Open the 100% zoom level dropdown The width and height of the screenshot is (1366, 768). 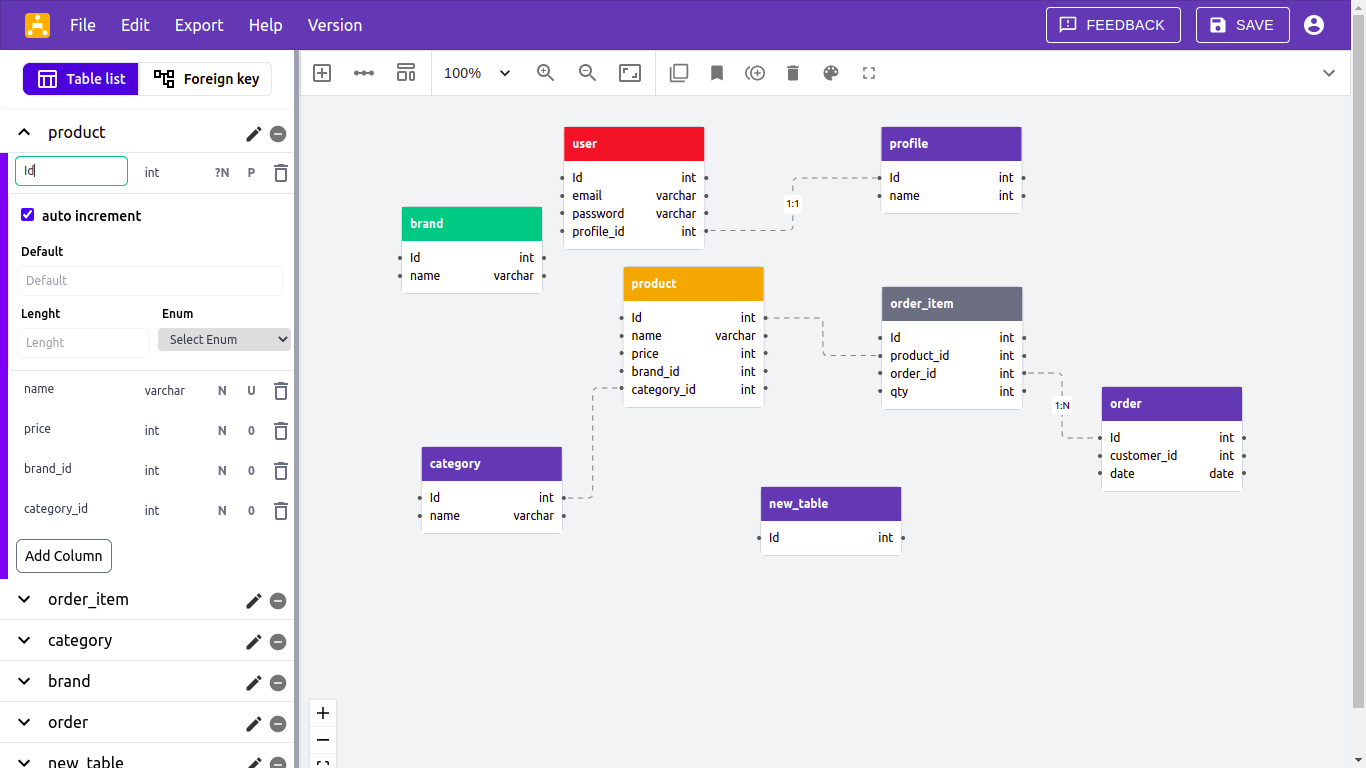(478, 73)
